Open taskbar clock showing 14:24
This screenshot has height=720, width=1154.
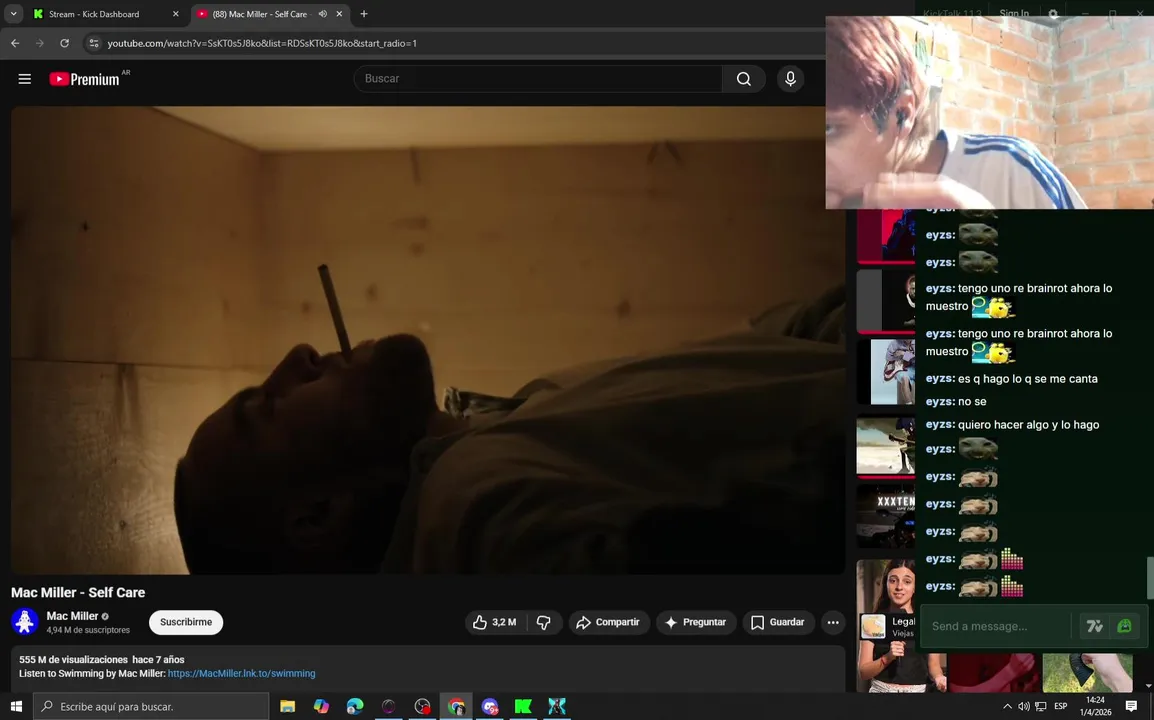coord(1095,706)
